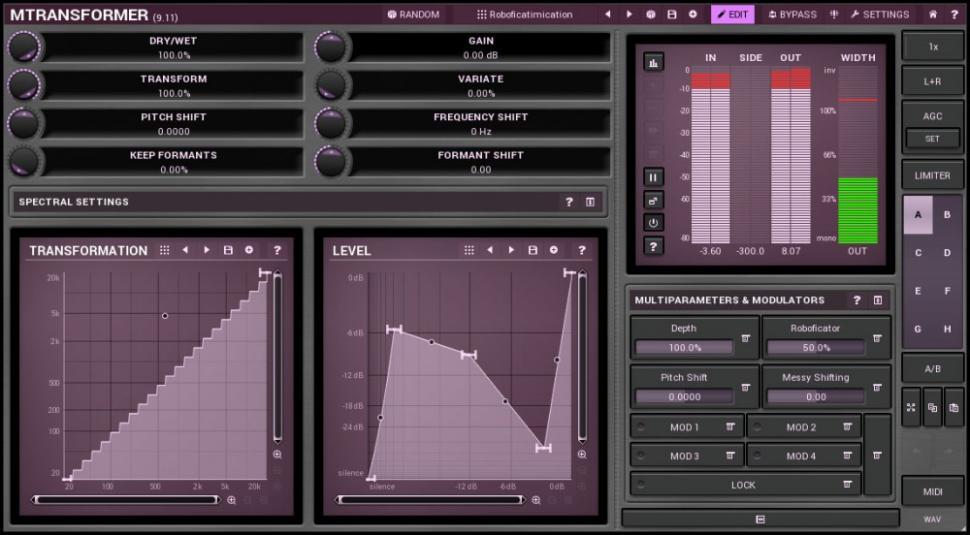
Task: Collapse the Spectral Settings section
Action: point(590,202)
